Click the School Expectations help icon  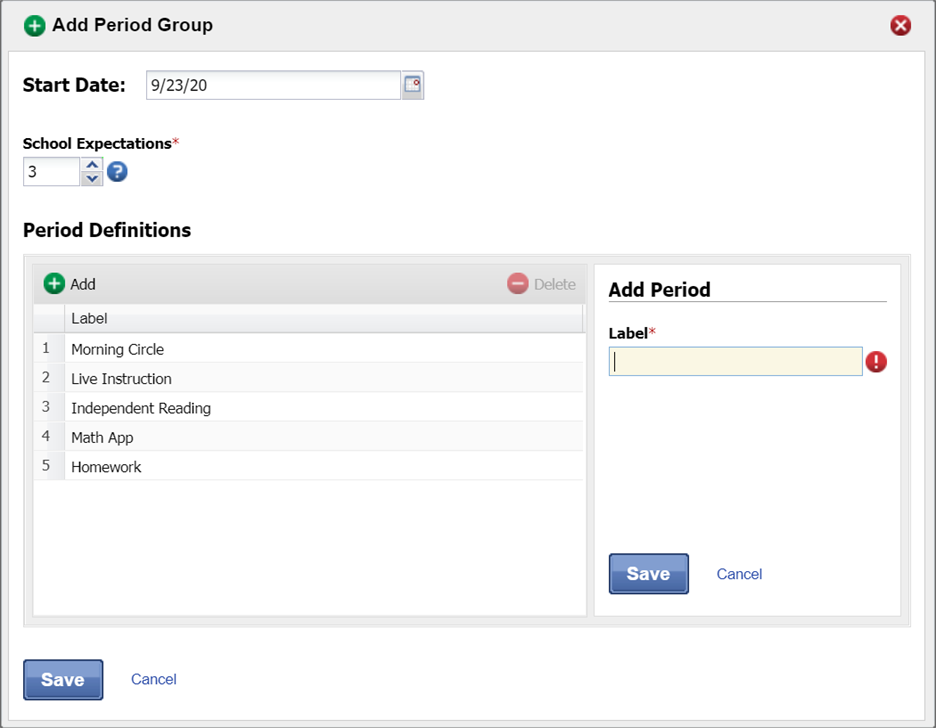click(117, 172)
